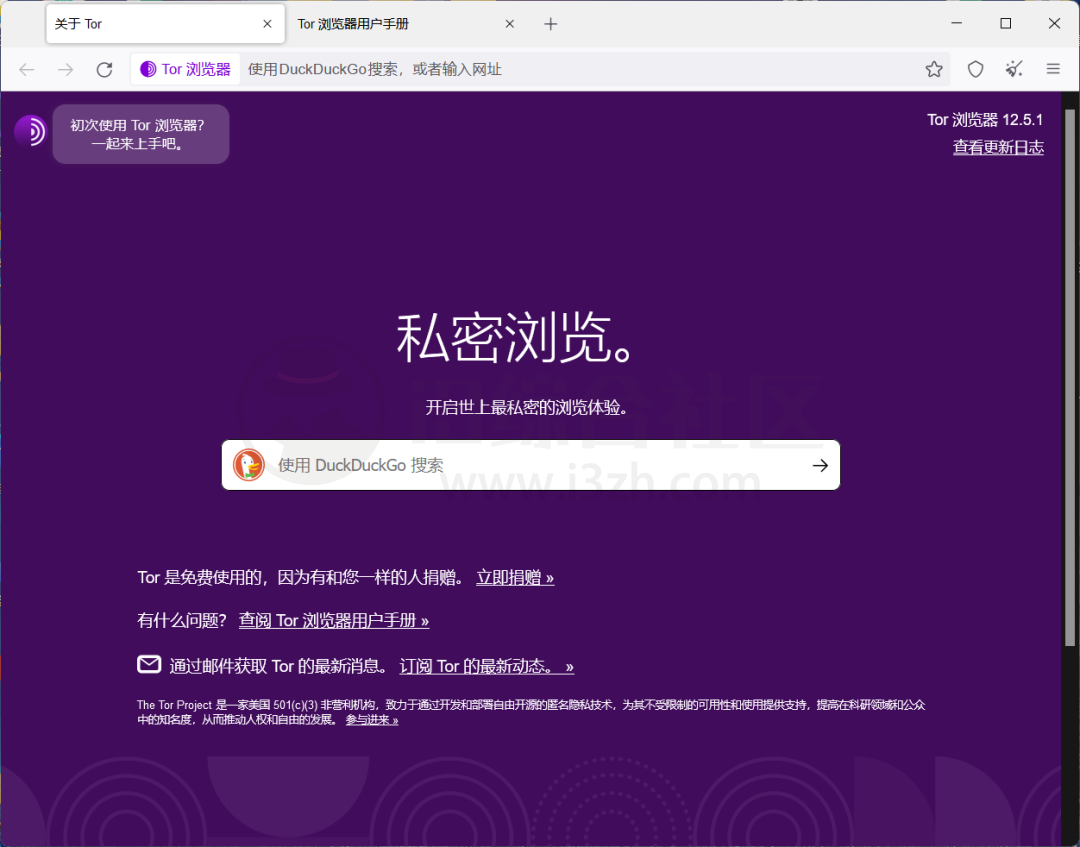Switch to Tor 浏览器用户手册 tab

406,24
